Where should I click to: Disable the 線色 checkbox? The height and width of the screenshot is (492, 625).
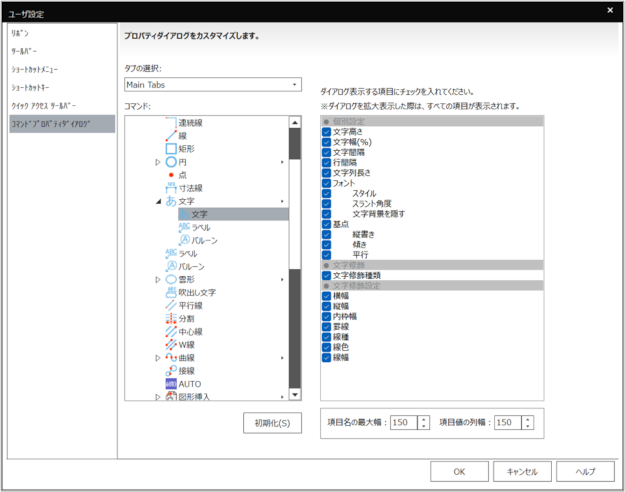tap(326, 346)
